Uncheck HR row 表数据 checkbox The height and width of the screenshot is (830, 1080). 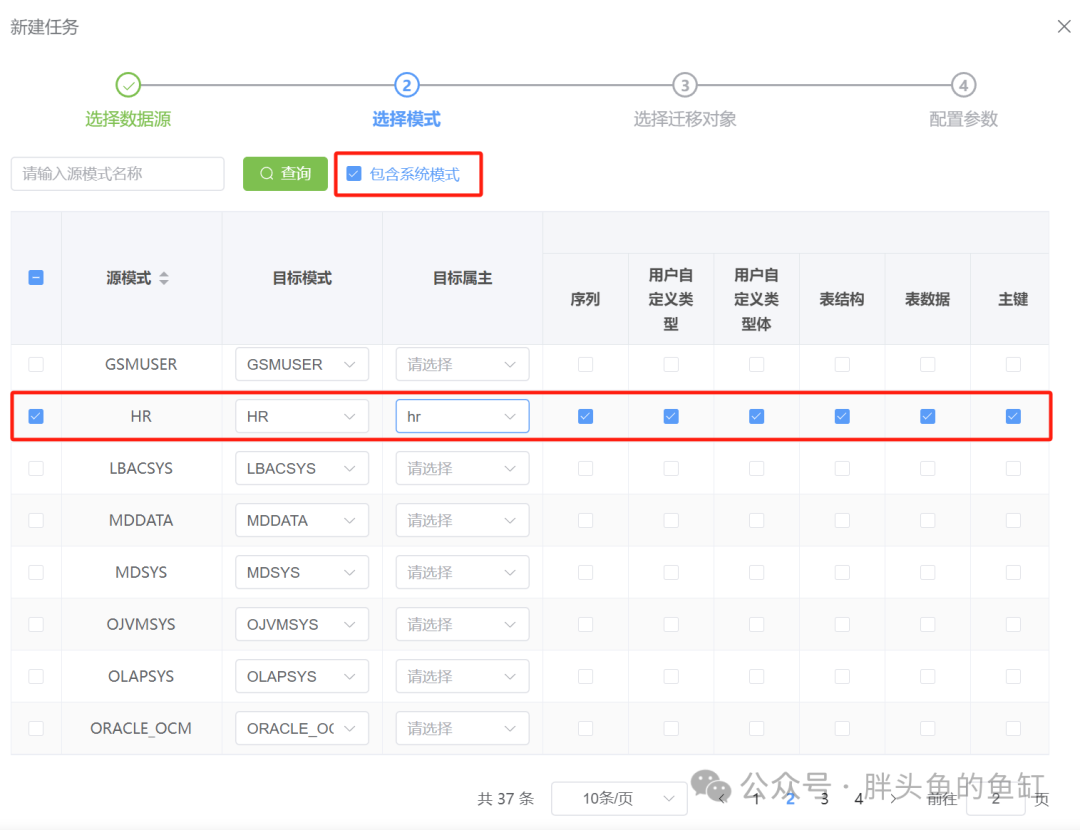coord(927,416)
